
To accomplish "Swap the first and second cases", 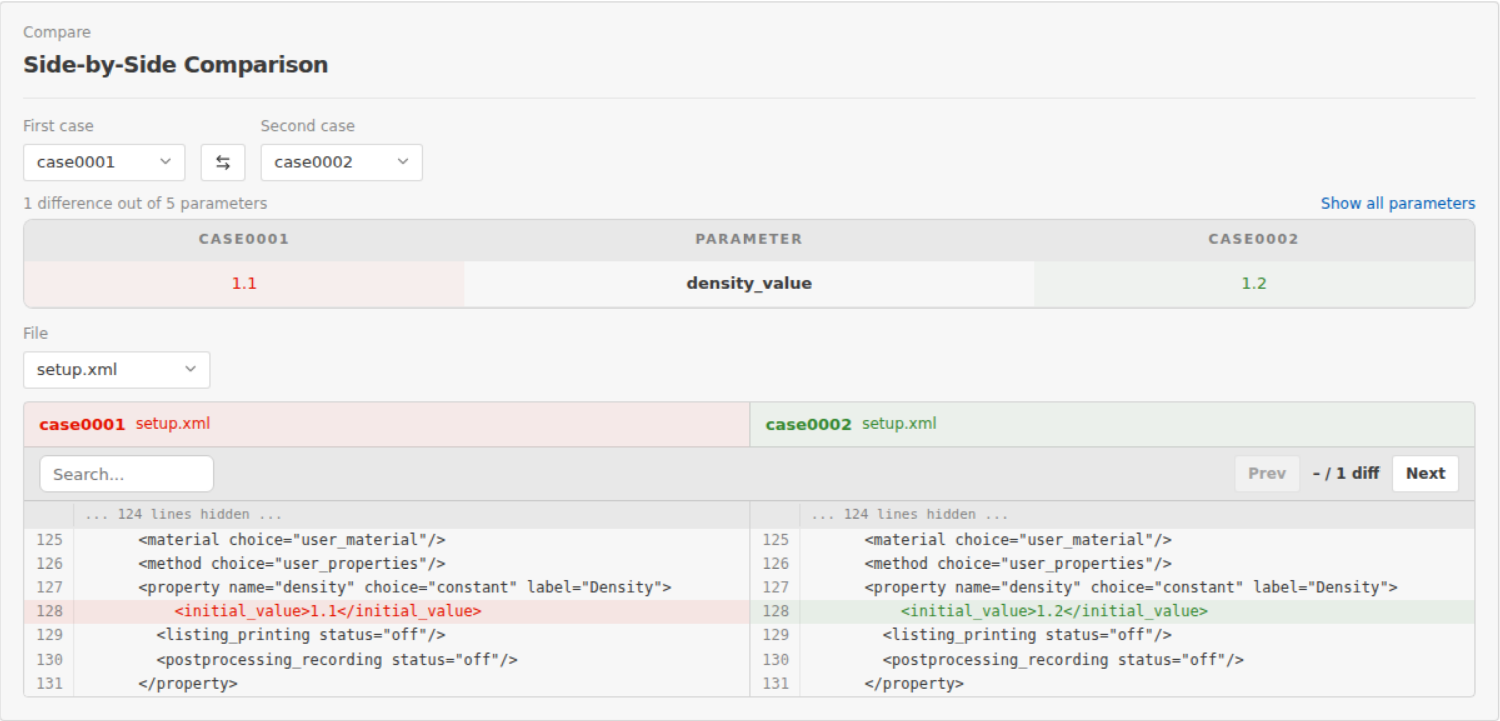I will tap(223, 163).
